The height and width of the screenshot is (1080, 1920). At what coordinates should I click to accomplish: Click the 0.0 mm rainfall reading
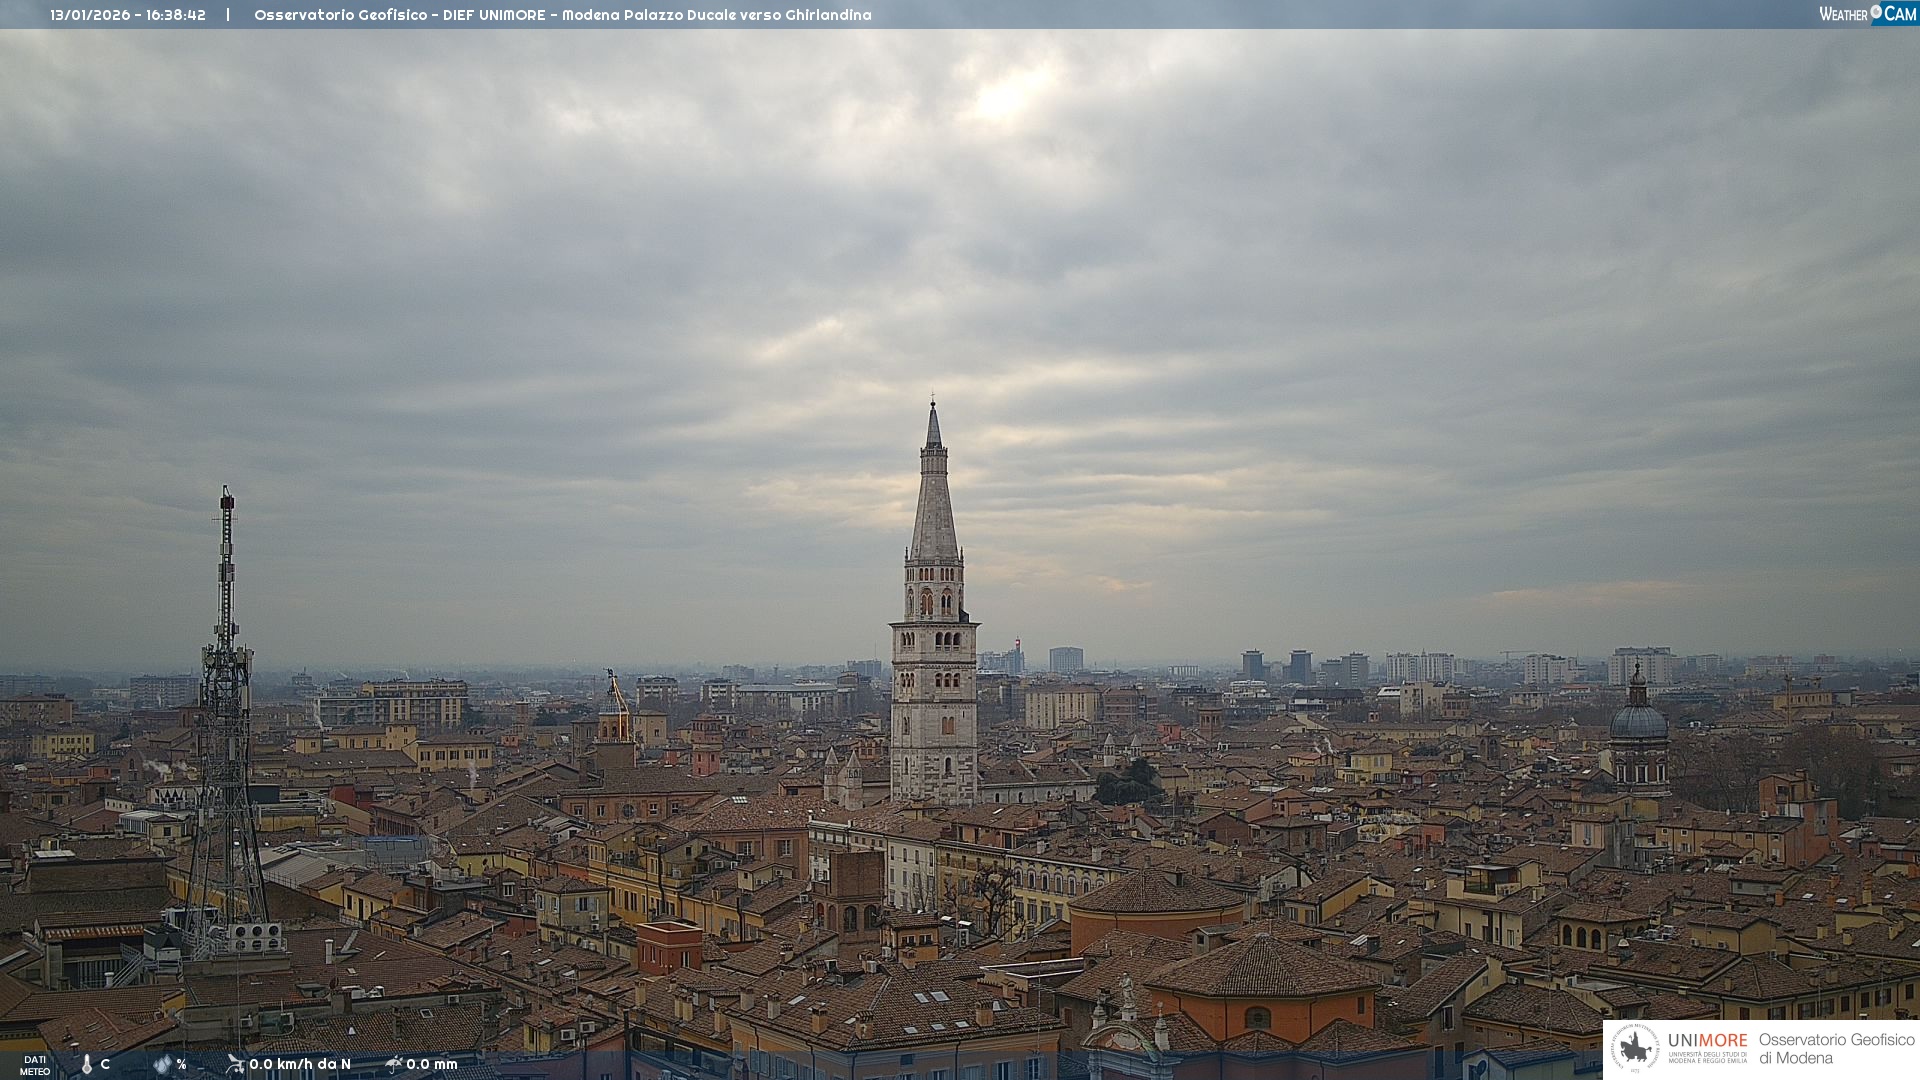coord(432,1064)
